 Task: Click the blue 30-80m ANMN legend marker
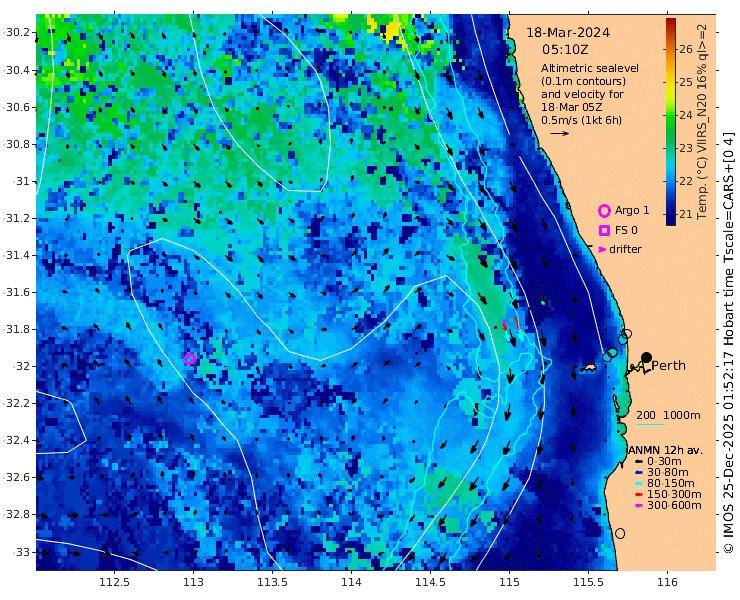pyautogui.click(x=639, y=473)
